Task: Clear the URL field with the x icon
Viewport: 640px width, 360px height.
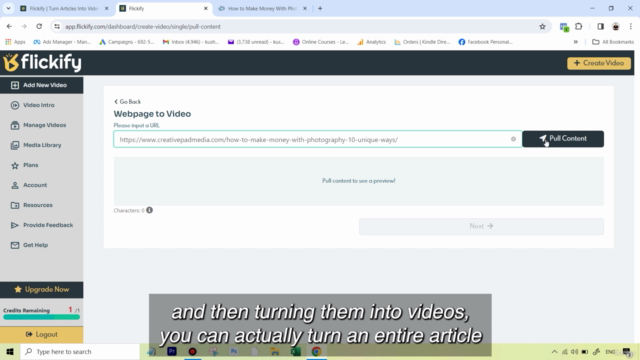Action: 513,139
